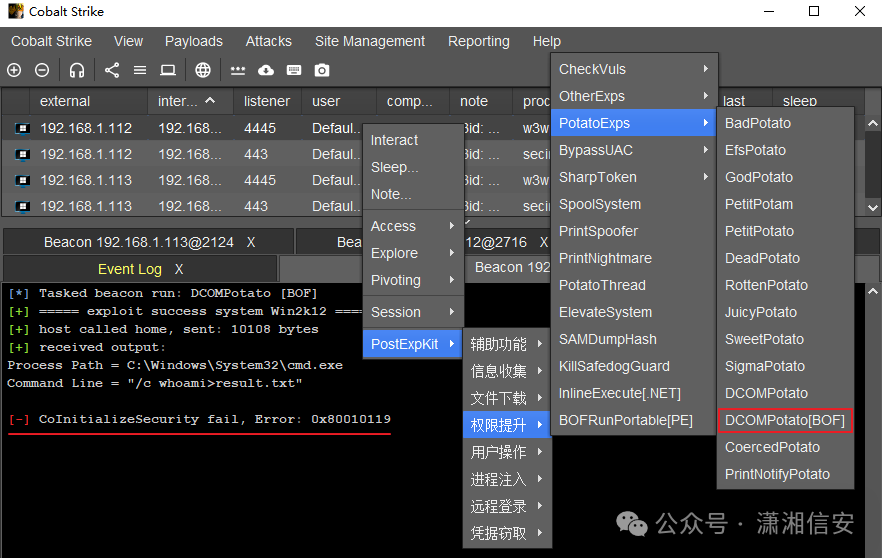
Task: Expand the CheckVuls submenu
Action: (634, 69)
